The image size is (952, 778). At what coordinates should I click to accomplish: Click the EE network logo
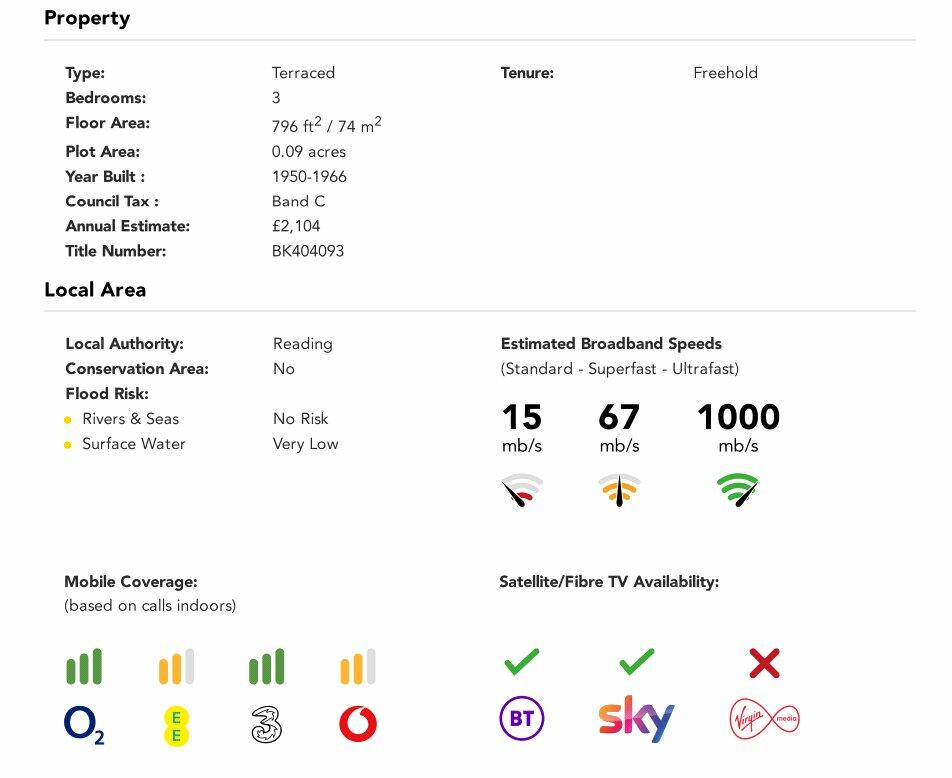[x=176, y=724]
